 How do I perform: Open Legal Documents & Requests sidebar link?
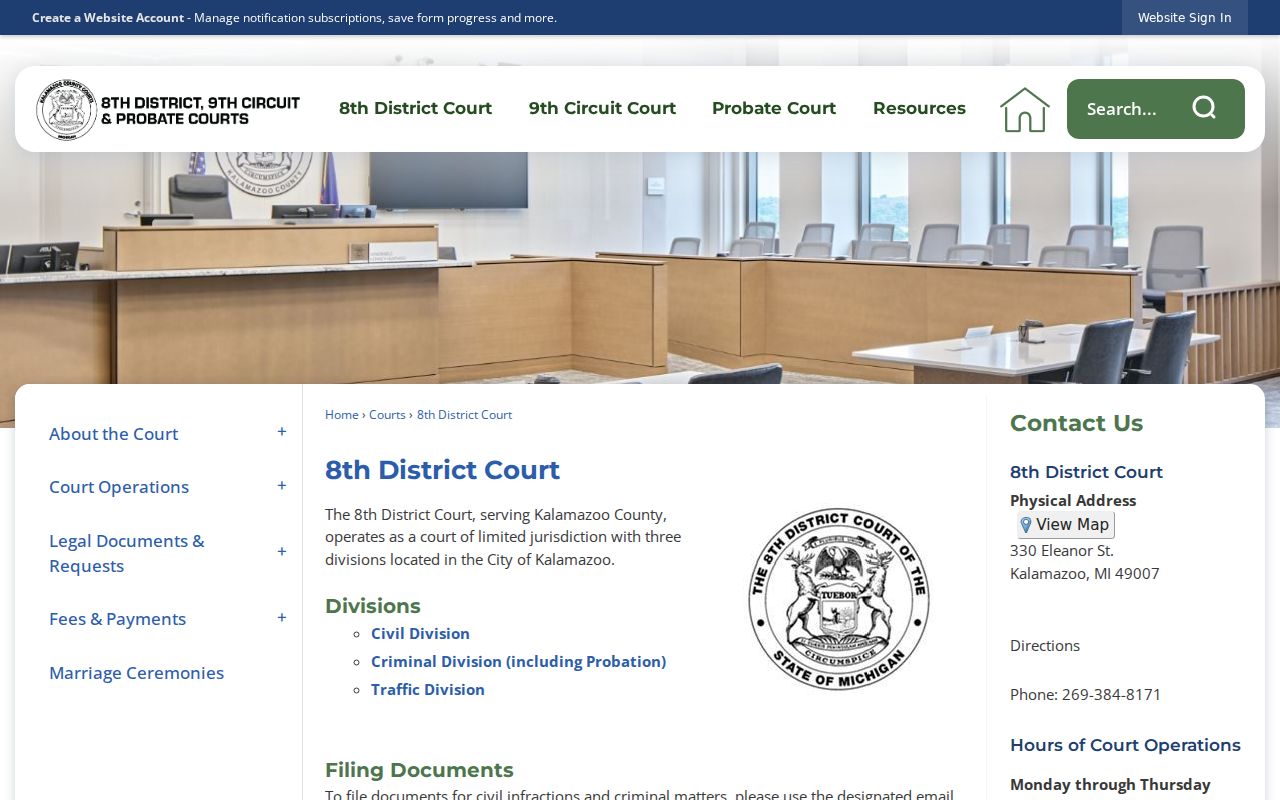point(127,553)
